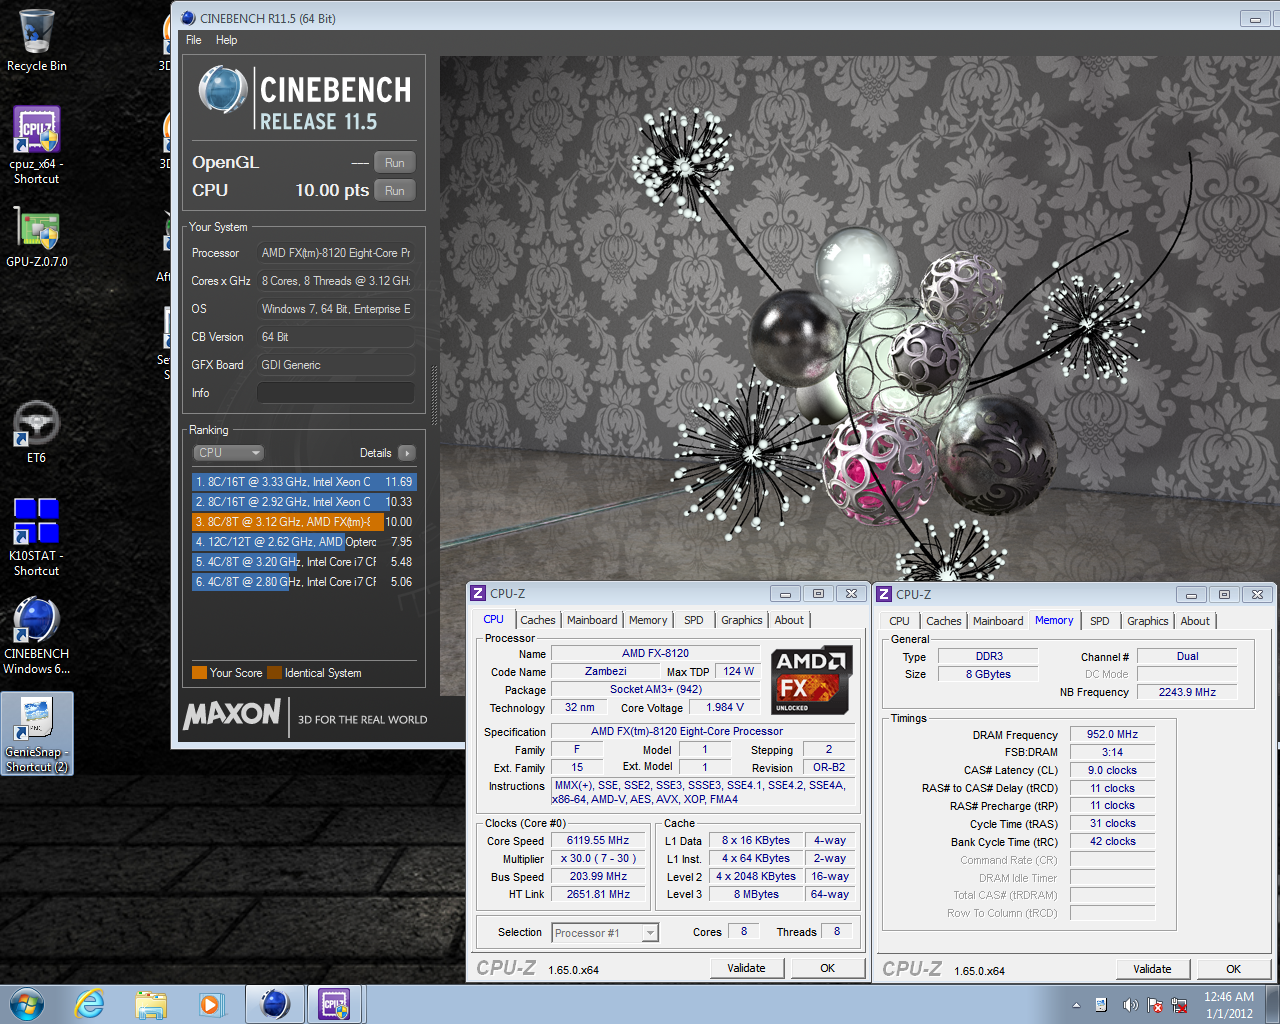Click the Identical System legend swatch
1280x1024 pixels.
(275, 673)
